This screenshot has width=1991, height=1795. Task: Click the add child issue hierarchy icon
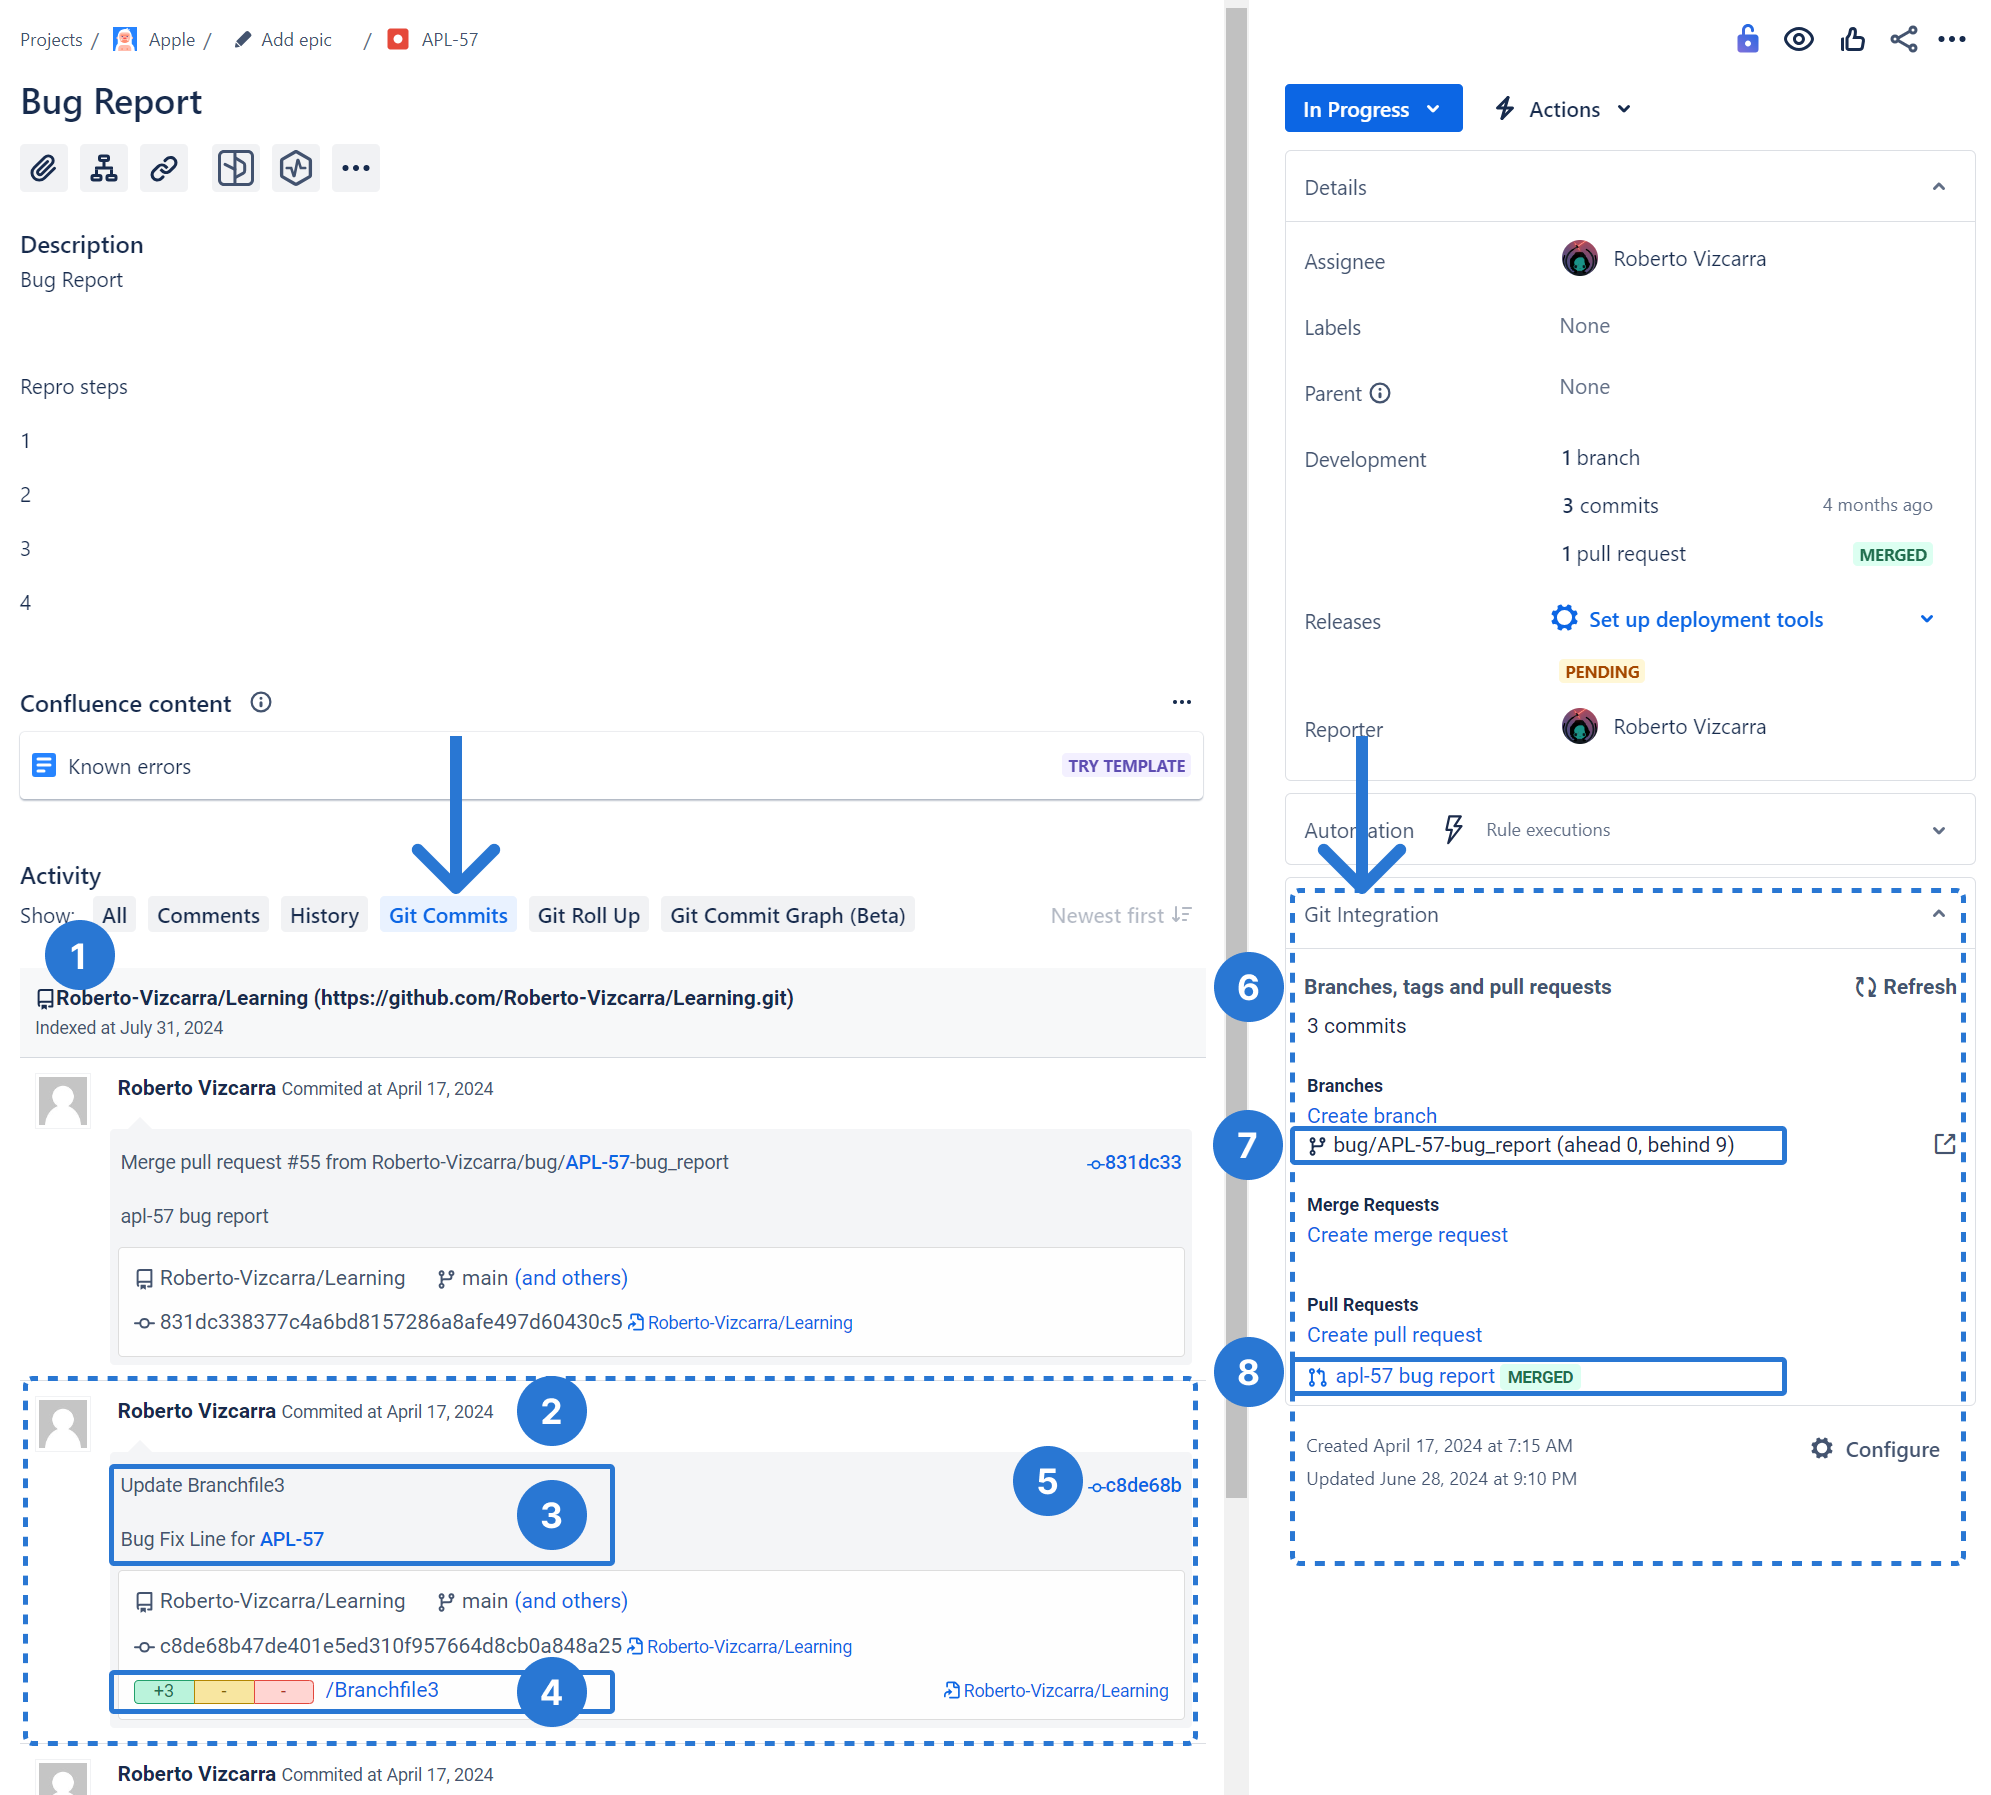click(x=104, y=168)
